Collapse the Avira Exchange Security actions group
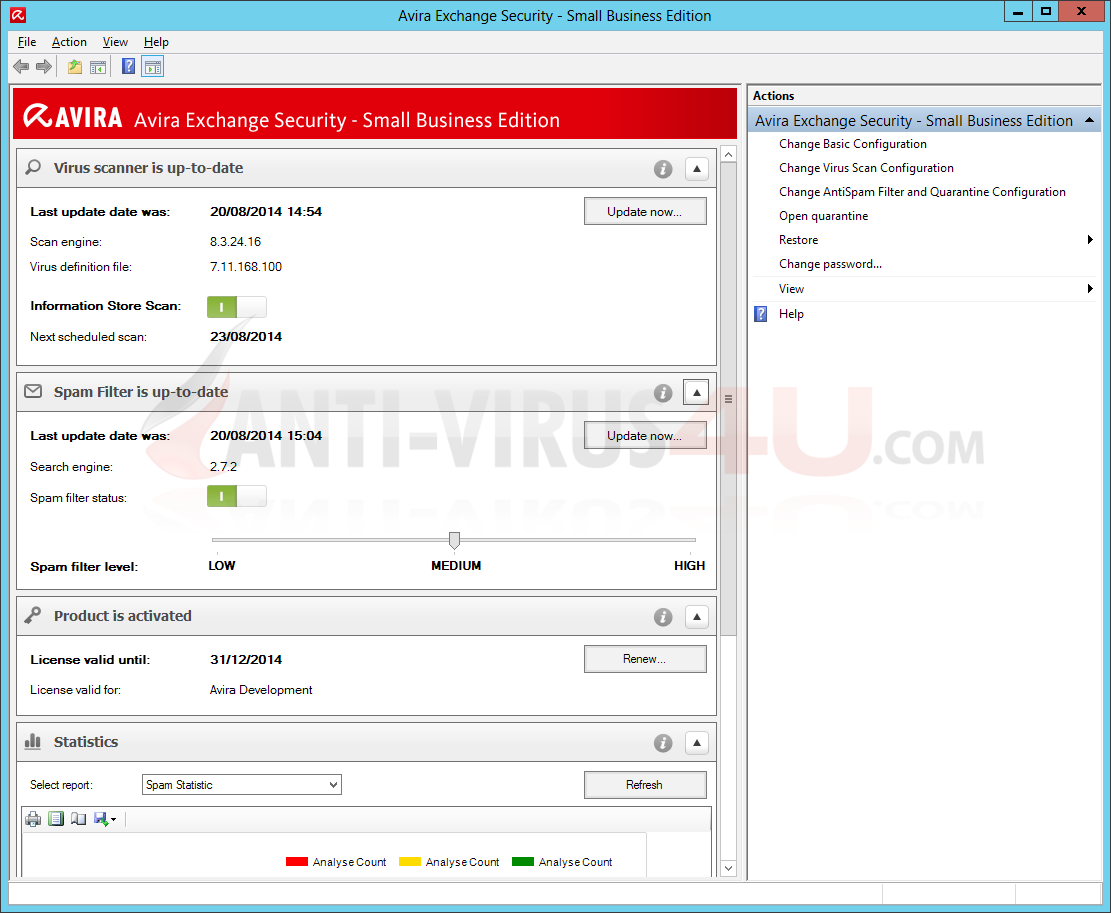Image resolution: width=1111 pixels, height=913 pixels. pyautogui.click(x=1089, y=120)
